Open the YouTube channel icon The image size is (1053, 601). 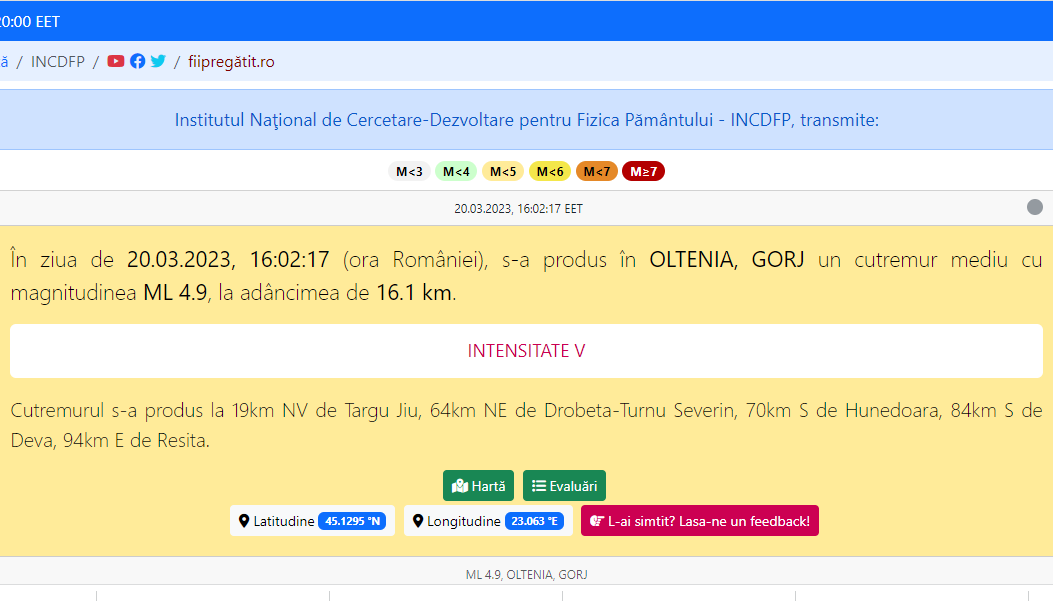point(116,61)
